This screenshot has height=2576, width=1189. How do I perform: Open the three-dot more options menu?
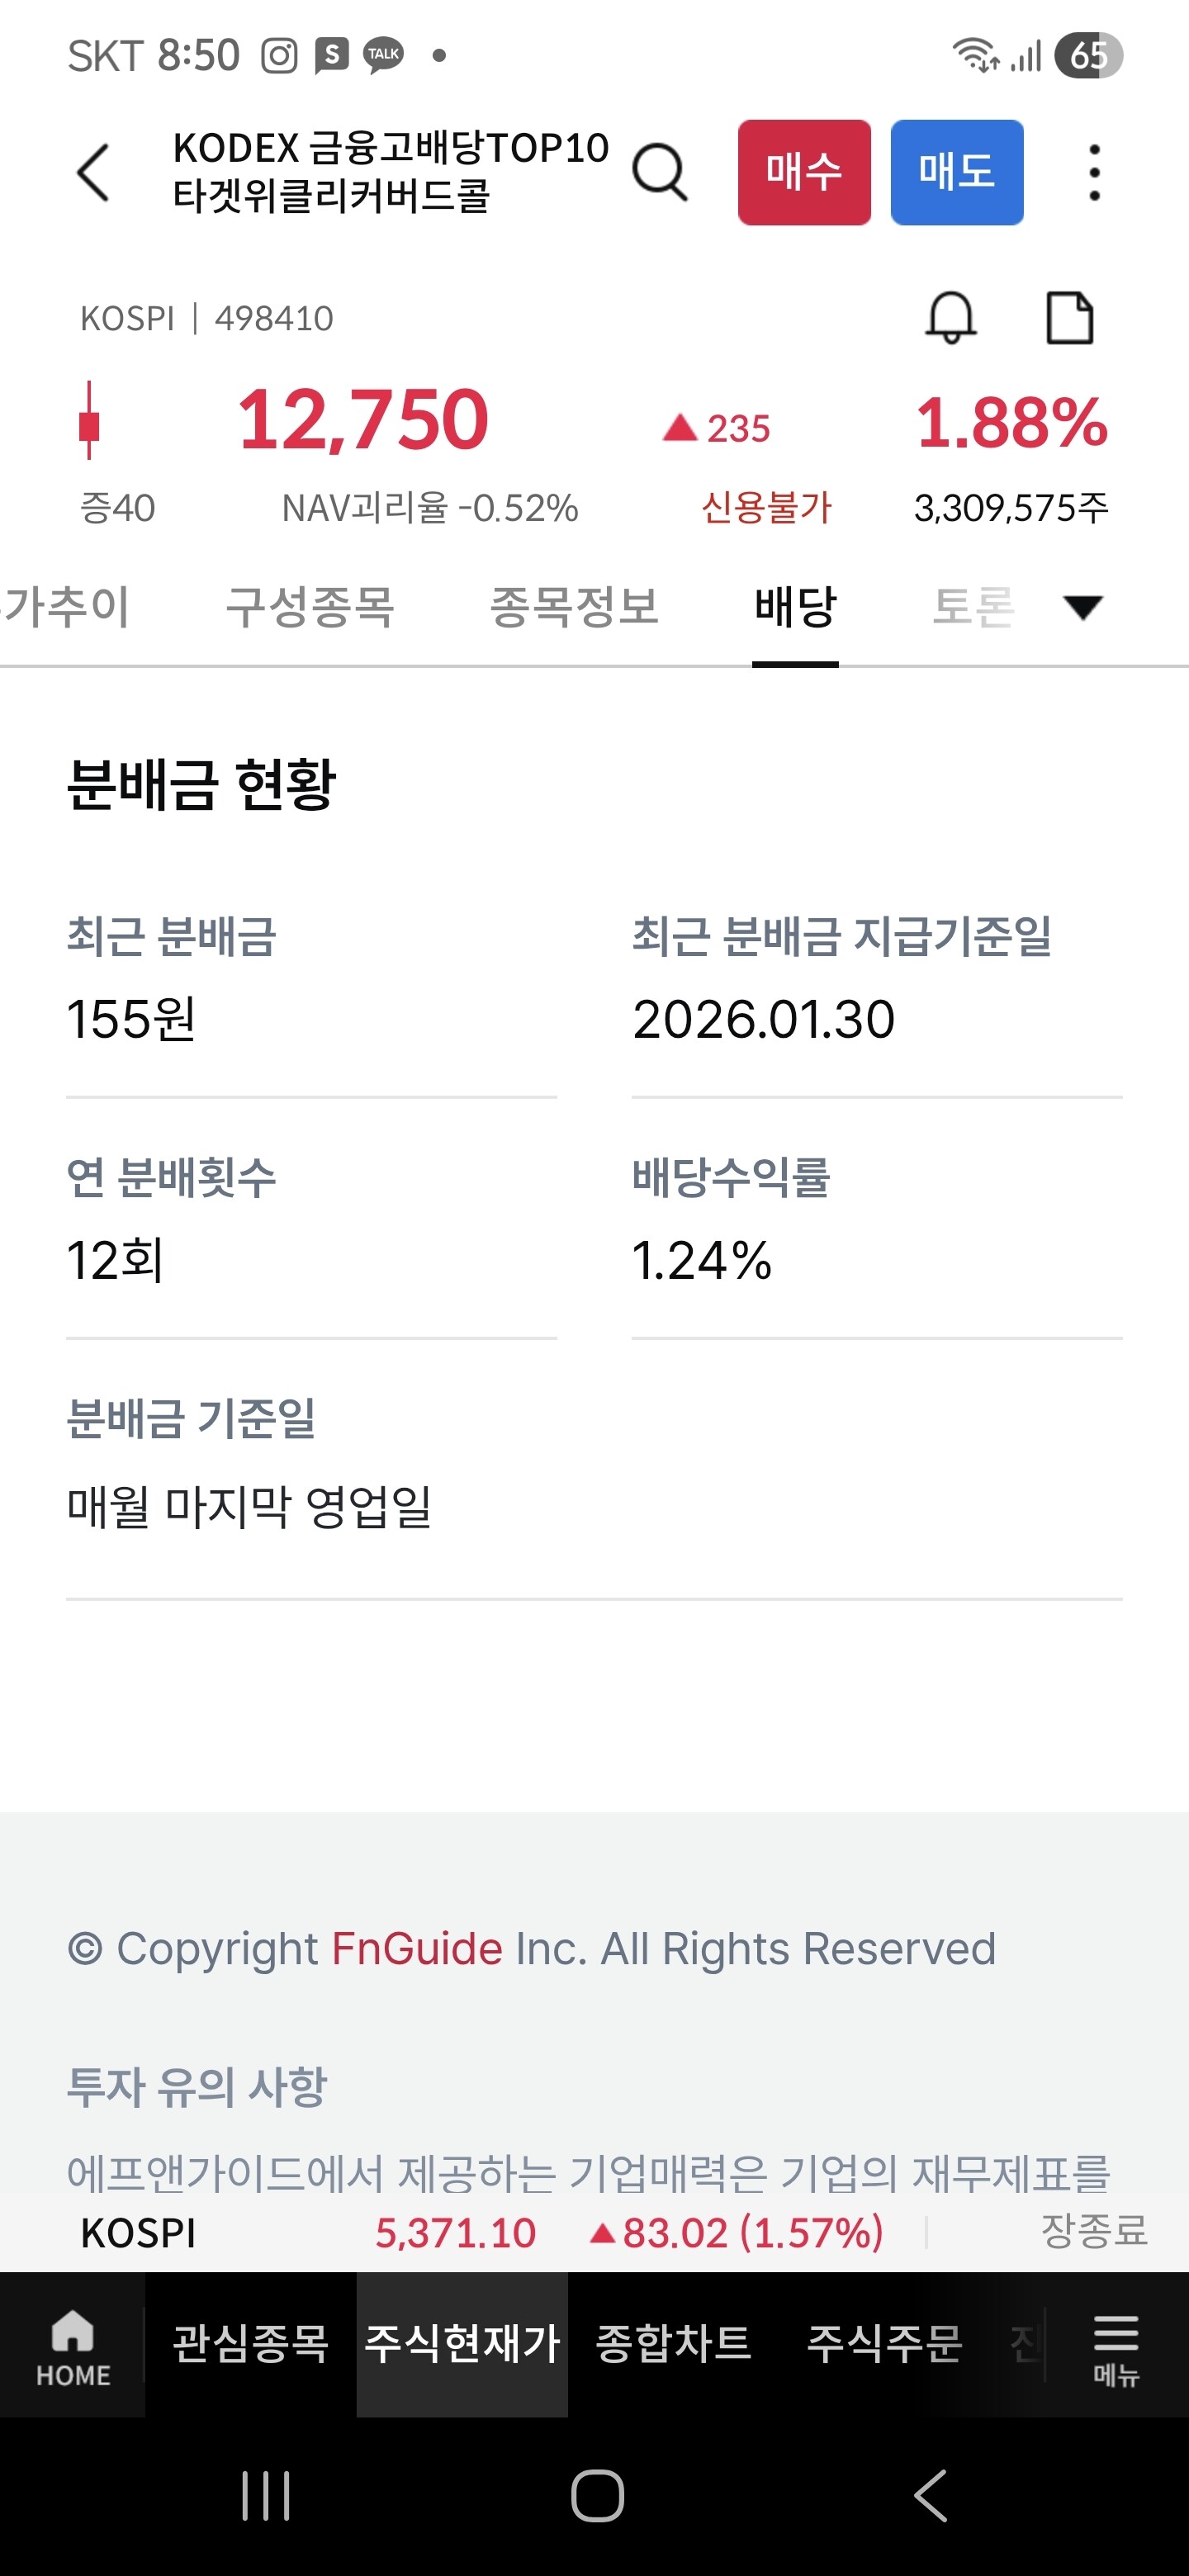[x=1094, y=172]
